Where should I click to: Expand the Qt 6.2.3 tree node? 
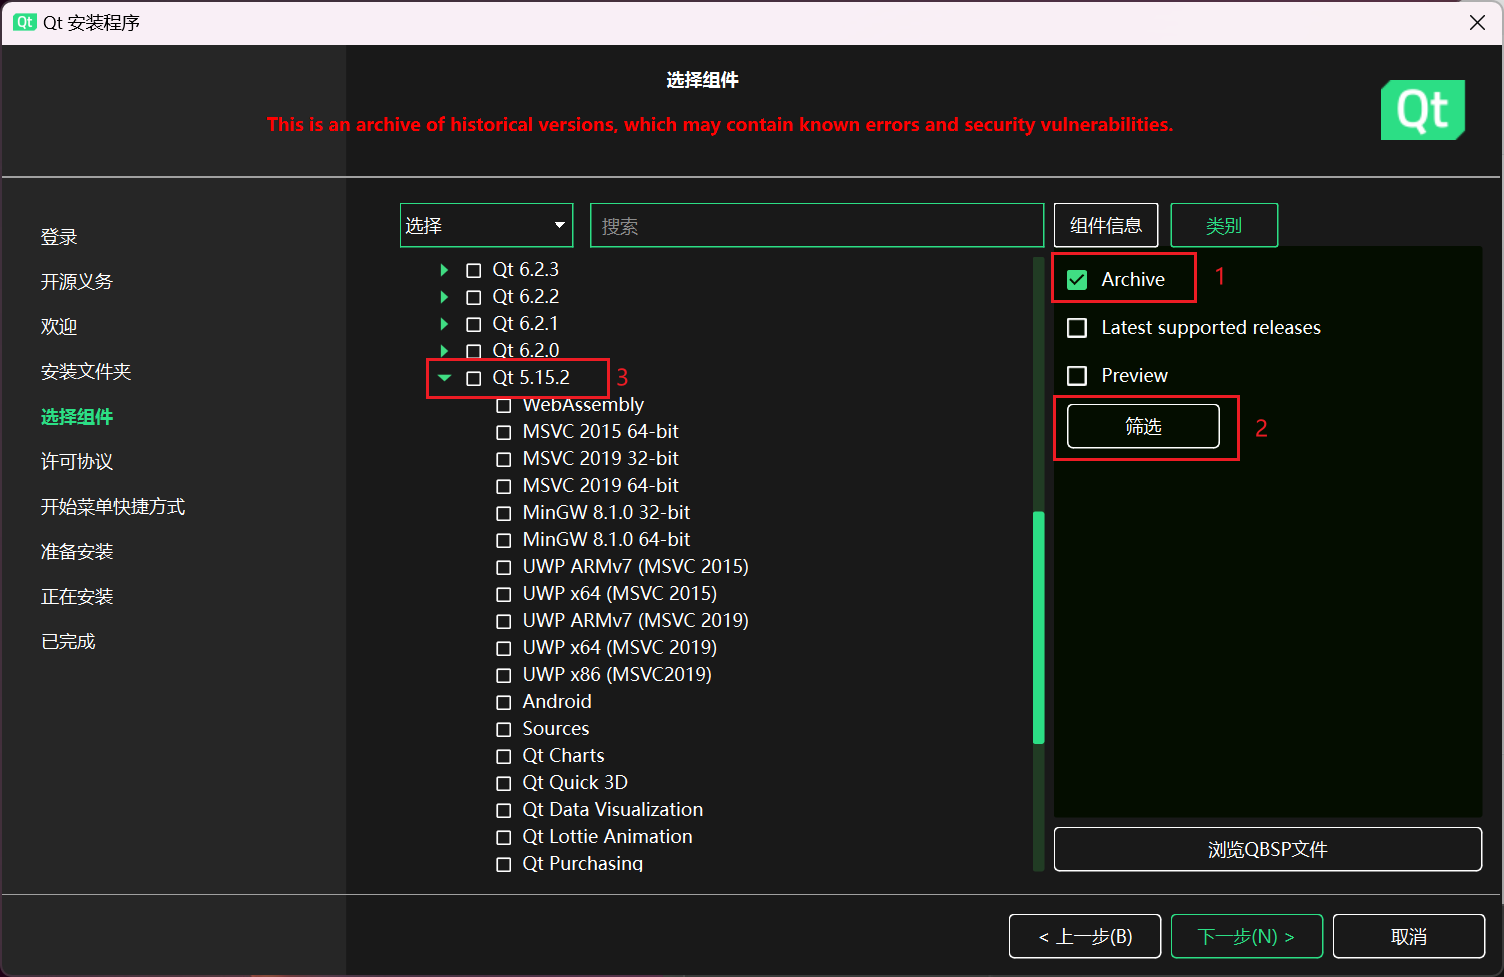pos(444,270)
